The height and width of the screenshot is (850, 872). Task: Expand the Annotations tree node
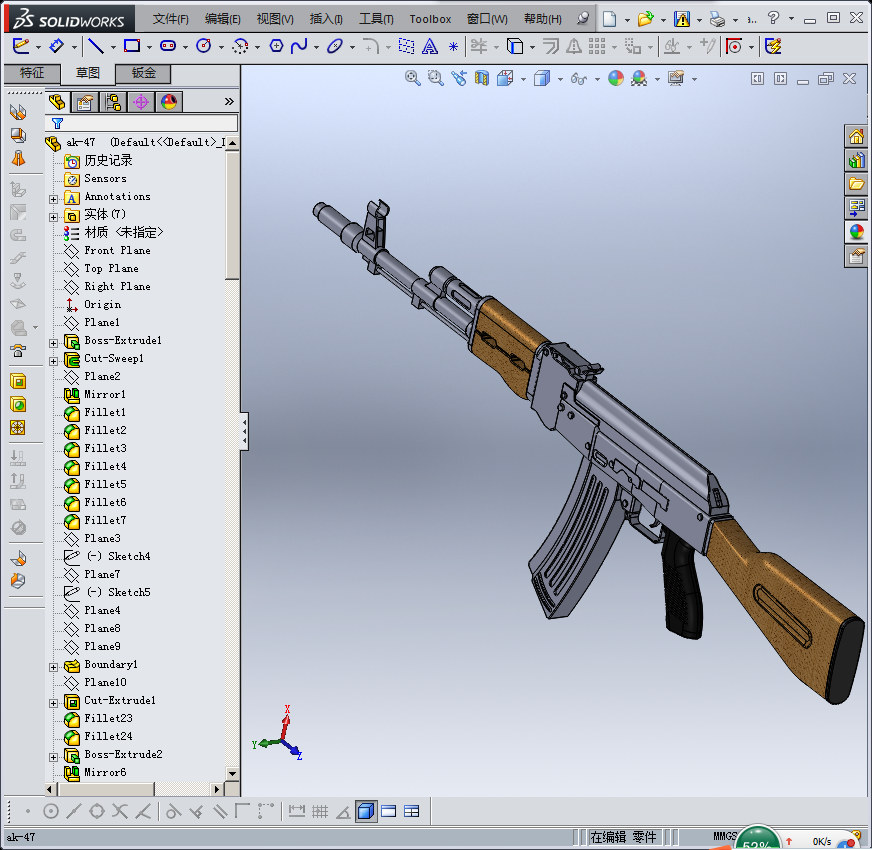[x=53, y=199]
